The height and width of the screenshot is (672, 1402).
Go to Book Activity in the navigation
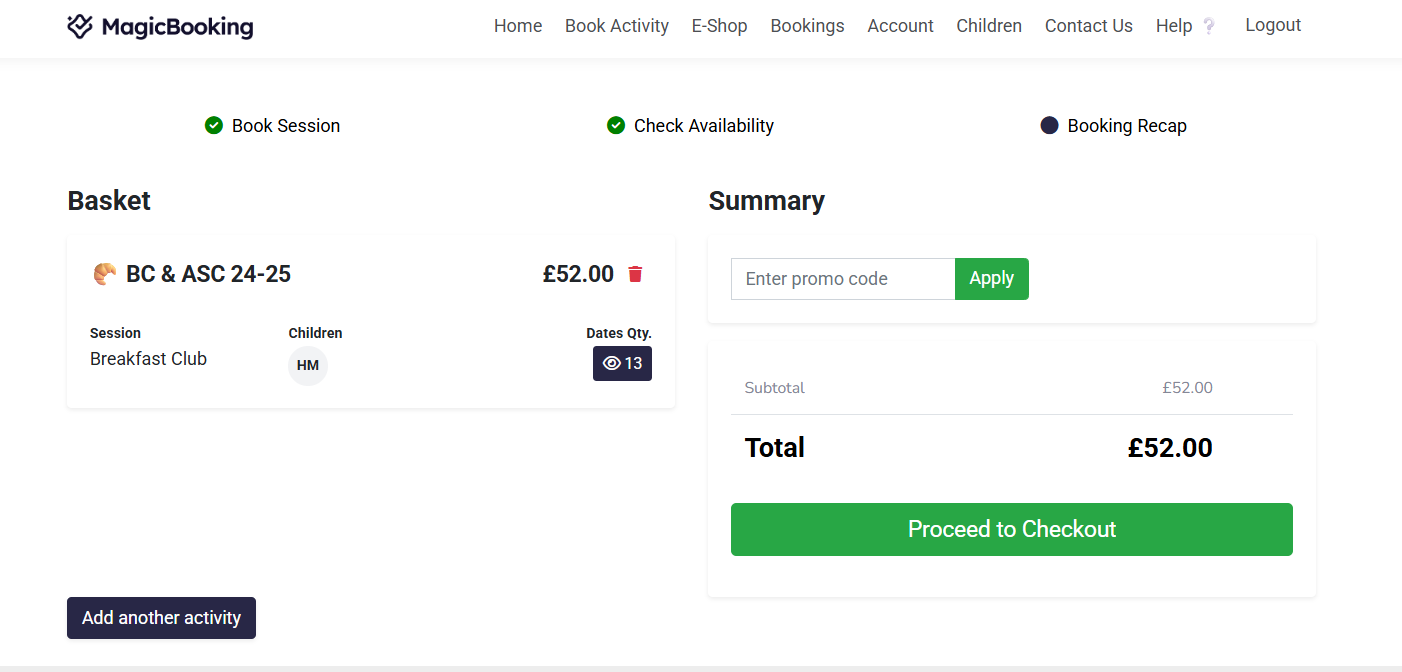point(617,26)
